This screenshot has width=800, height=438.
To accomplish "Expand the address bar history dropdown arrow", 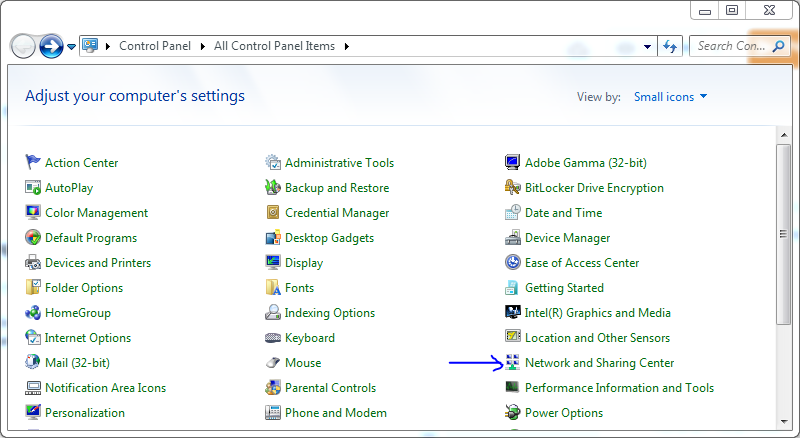I will 647,46.
